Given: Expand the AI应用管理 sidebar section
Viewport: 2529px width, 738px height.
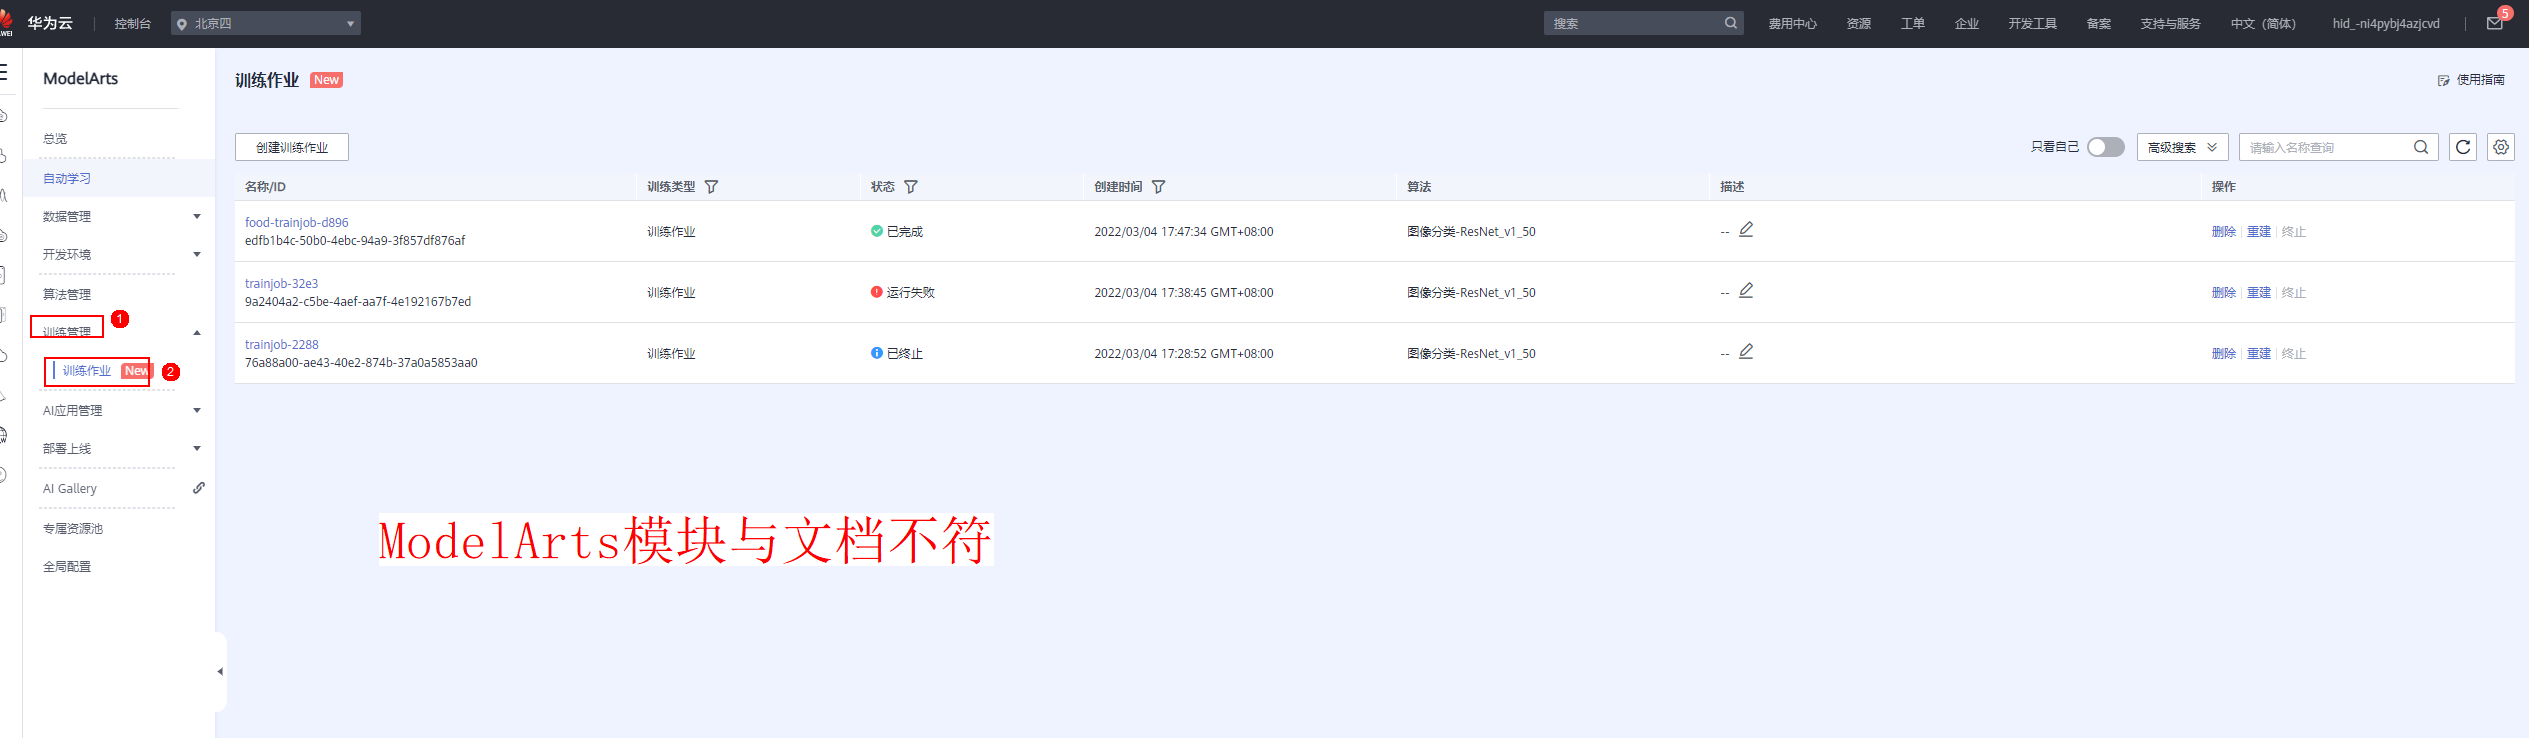Looking at the screenshot, I should click(197, 410).
